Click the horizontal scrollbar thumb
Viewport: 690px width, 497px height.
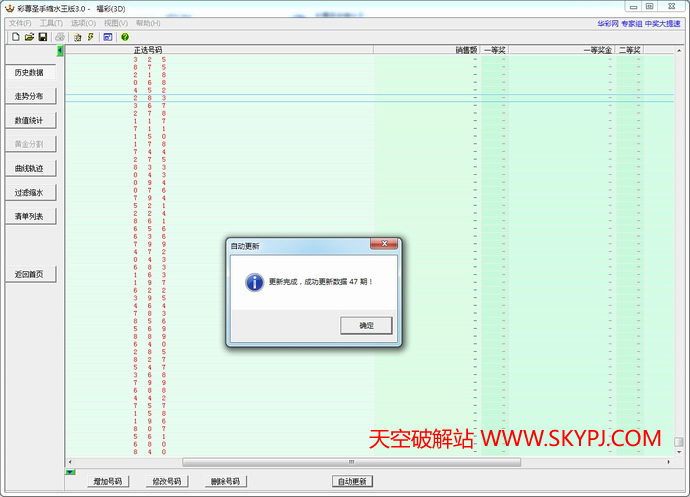(x=350, y=462)
